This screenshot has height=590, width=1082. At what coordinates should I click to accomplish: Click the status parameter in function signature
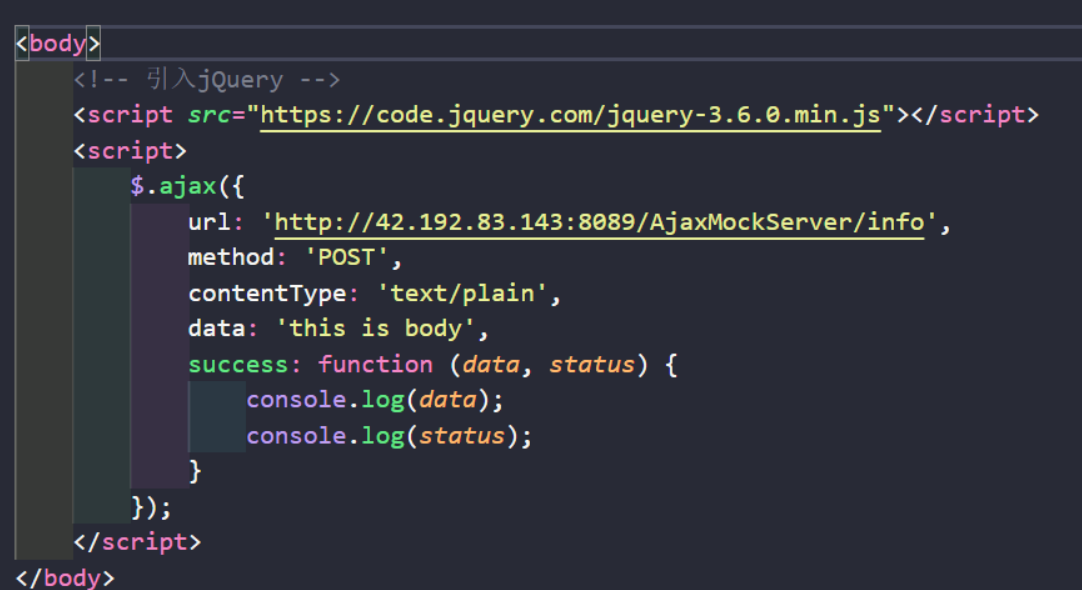(x=591, y=364)
